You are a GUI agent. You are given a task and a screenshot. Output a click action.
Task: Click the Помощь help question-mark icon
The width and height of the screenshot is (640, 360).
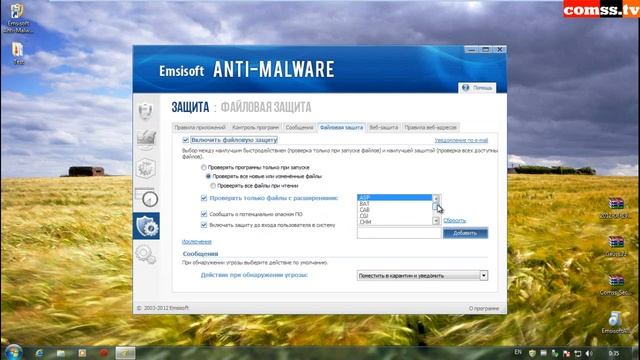pos(465,88)
